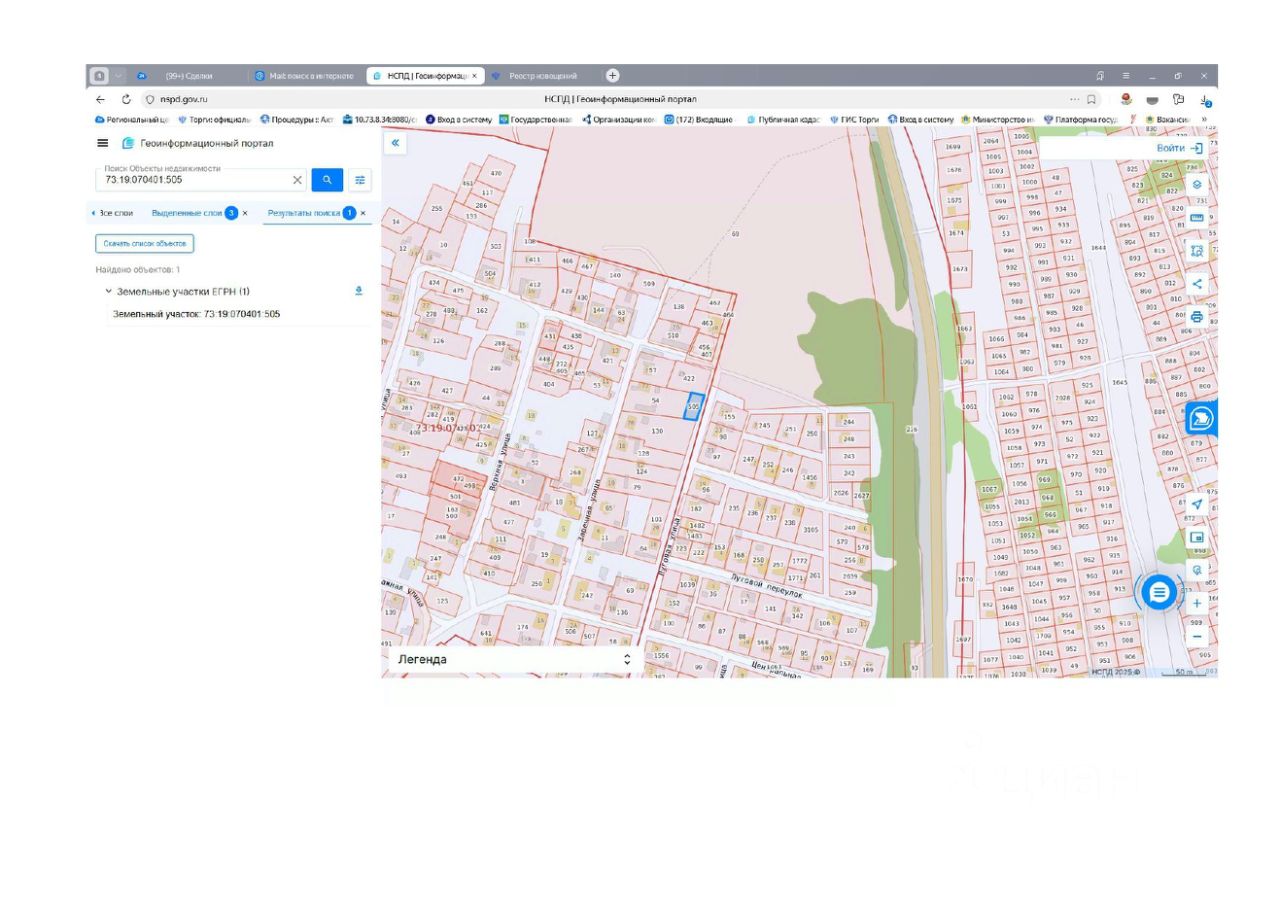Screen dimensions: 1280x904
Task: Expand the Легенда panel
Action: click(x=627, y=659)
